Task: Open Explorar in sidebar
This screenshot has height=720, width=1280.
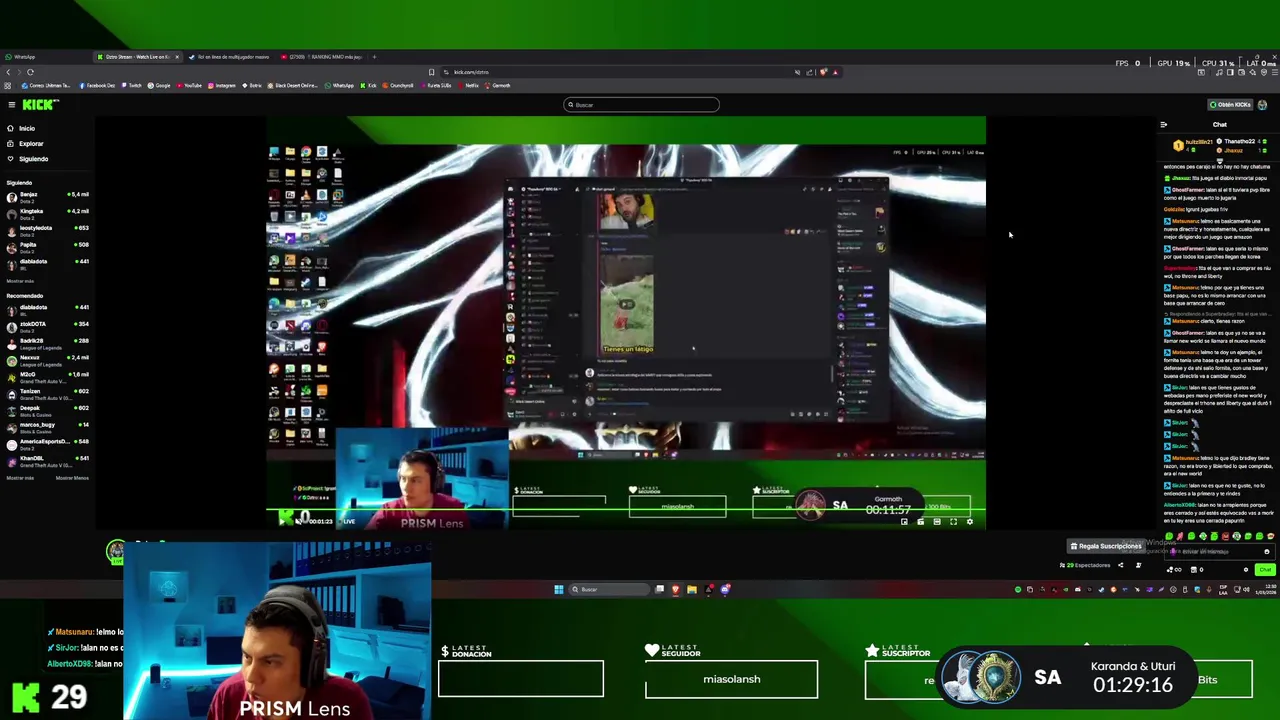Action: pos(25,143)
